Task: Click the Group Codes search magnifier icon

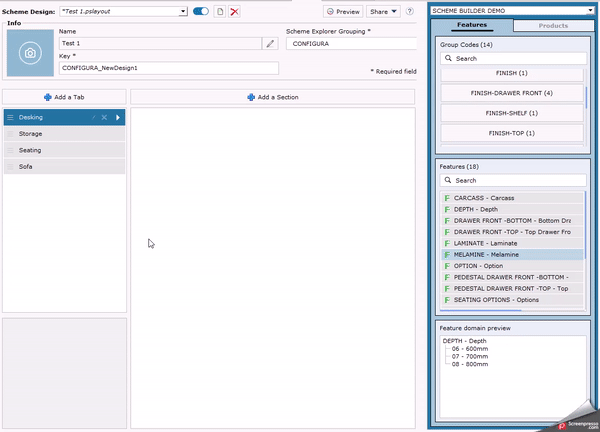Action: point(448,58)
